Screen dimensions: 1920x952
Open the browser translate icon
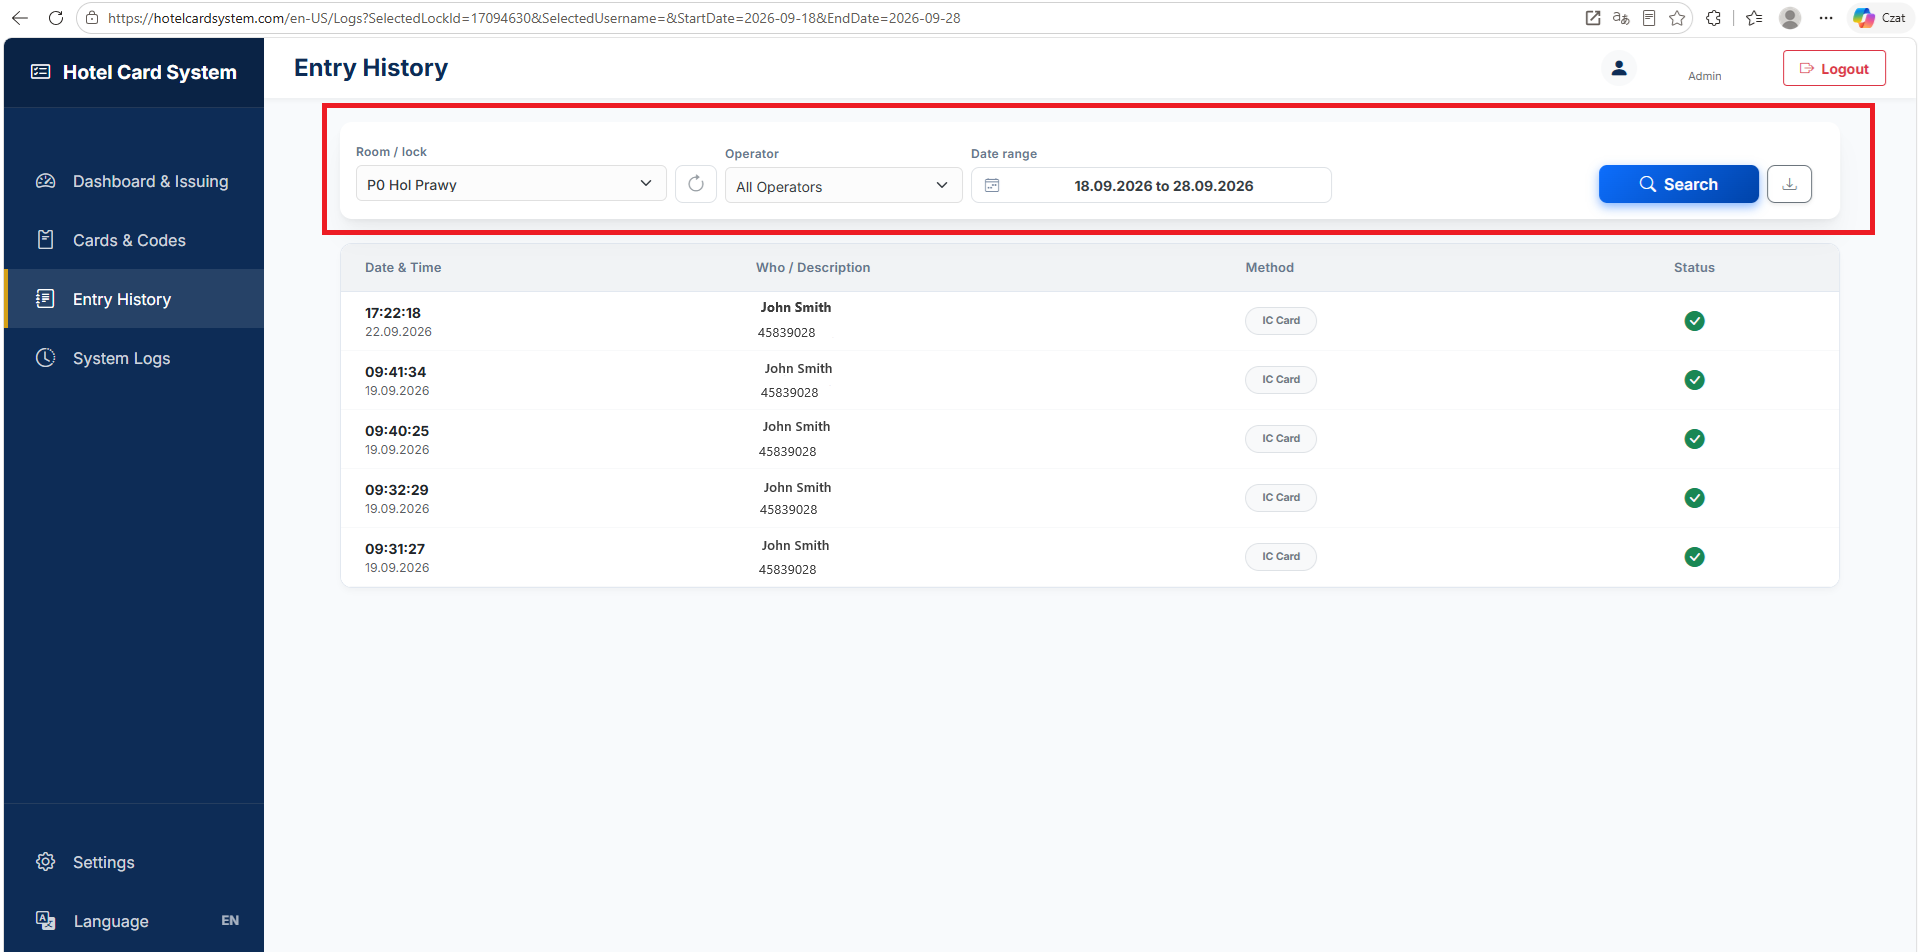tap(1621, 18)
